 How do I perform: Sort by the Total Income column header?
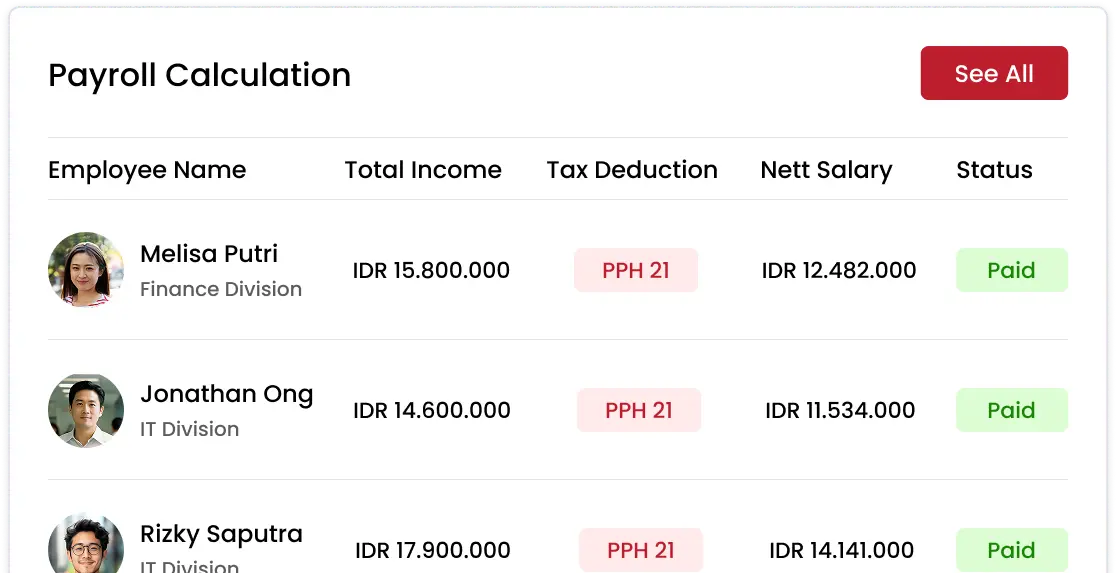(423, 170)
